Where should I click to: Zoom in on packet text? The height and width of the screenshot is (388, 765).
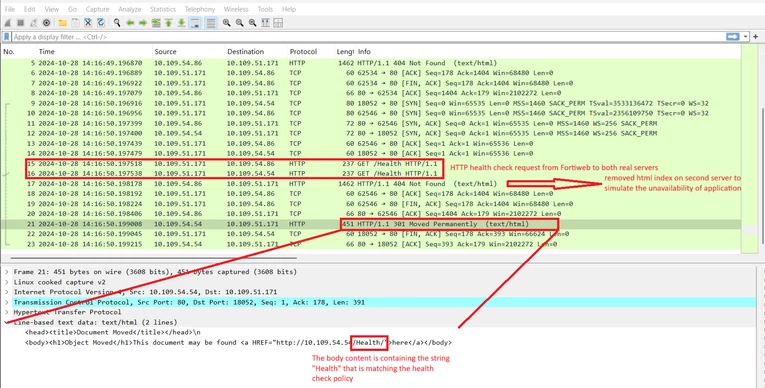[226, 22]
